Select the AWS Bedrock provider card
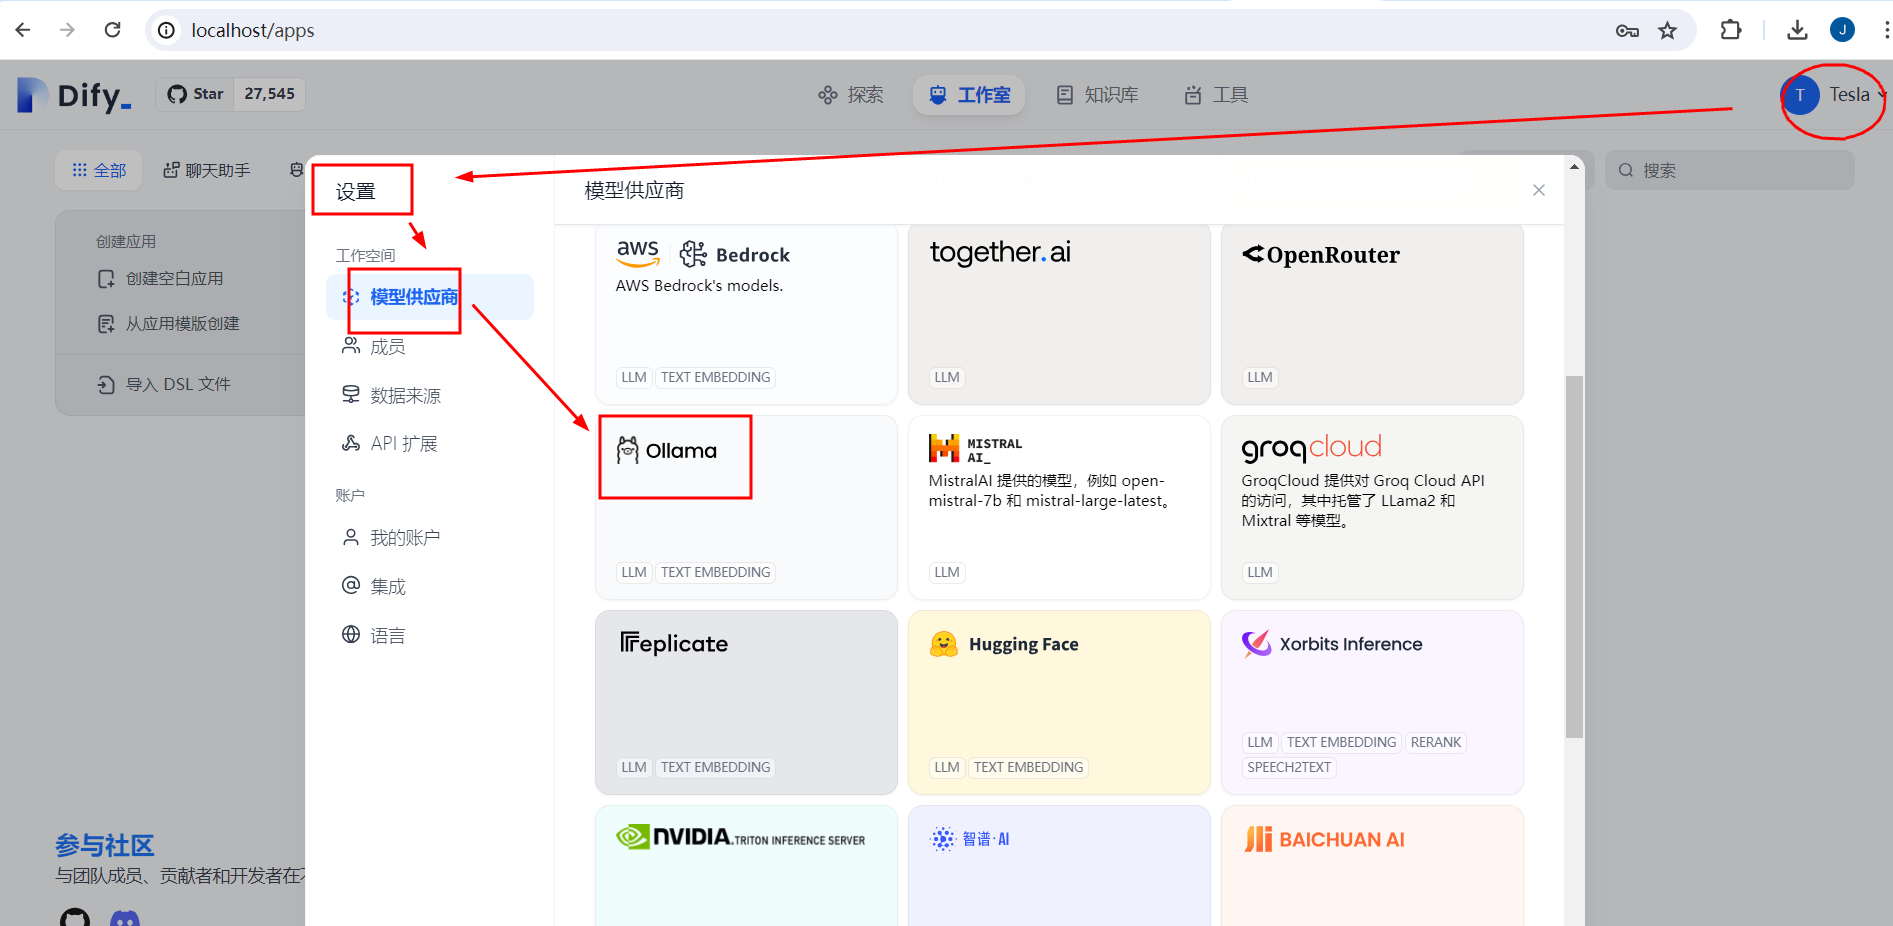The image size is (1893, 926). tap(746, 314)
